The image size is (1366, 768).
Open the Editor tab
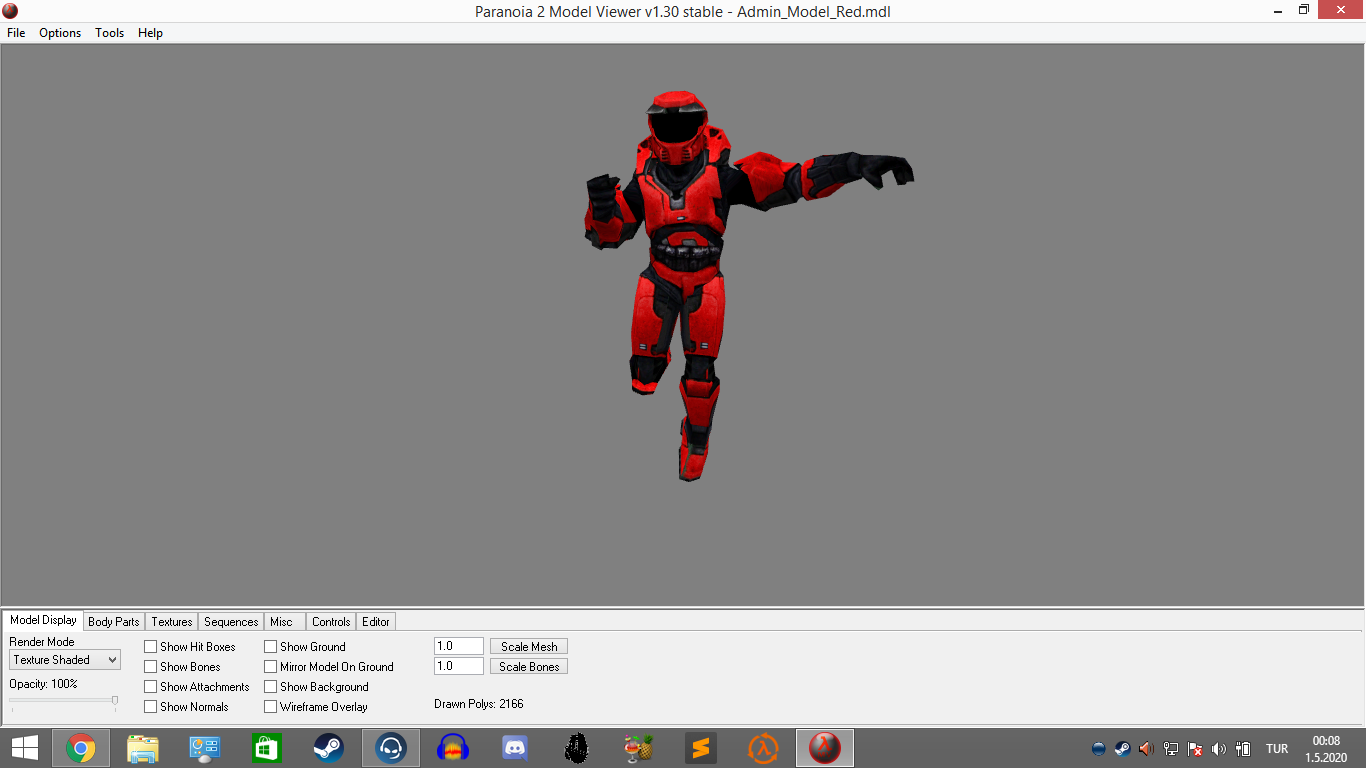tap(376, 622)
